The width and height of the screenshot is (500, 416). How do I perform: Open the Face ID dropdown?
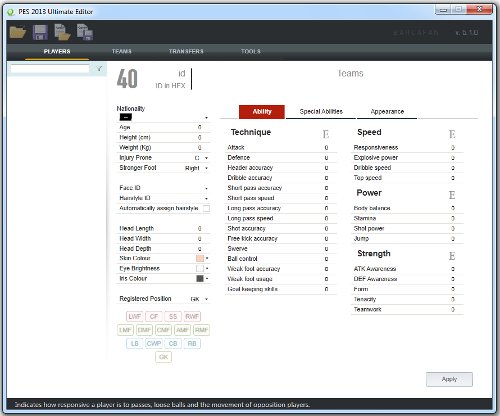(206, 188)
